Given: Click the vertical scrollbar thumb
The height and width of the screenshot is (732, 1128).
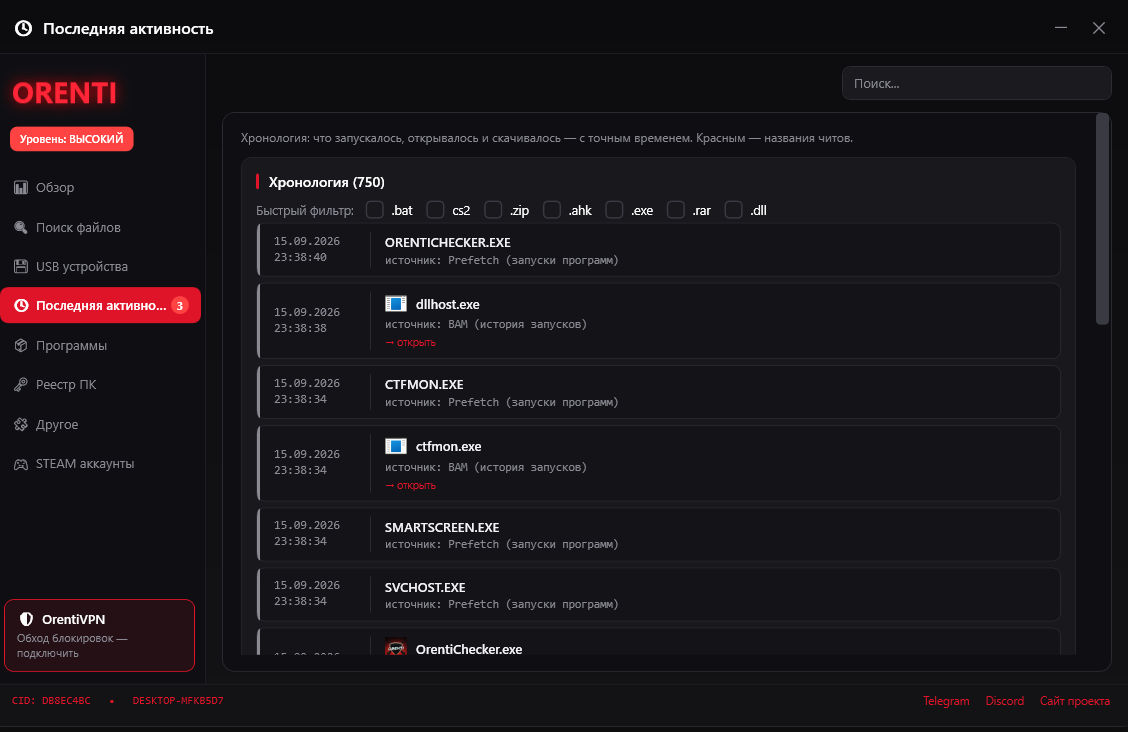Looking at the screenshot, I should (1102, 219).
